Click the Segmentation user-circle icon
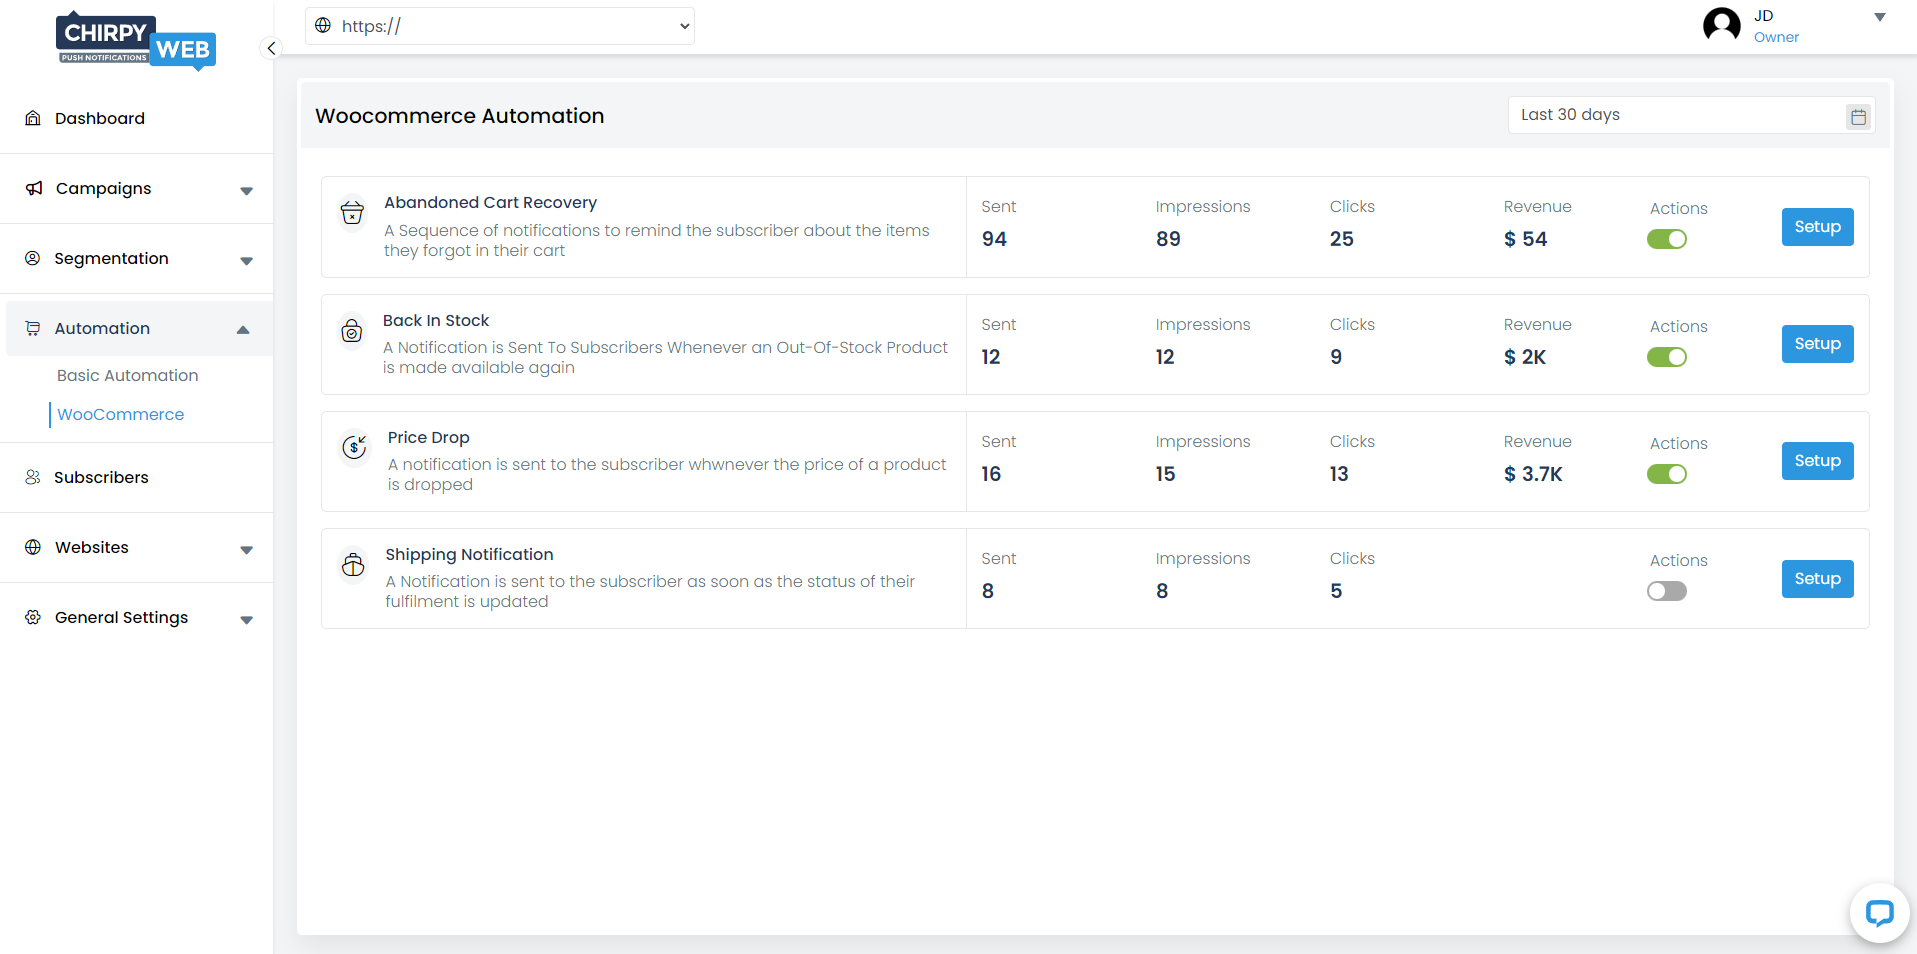The height and width of the screenshot is (954, 1917). 33,258
